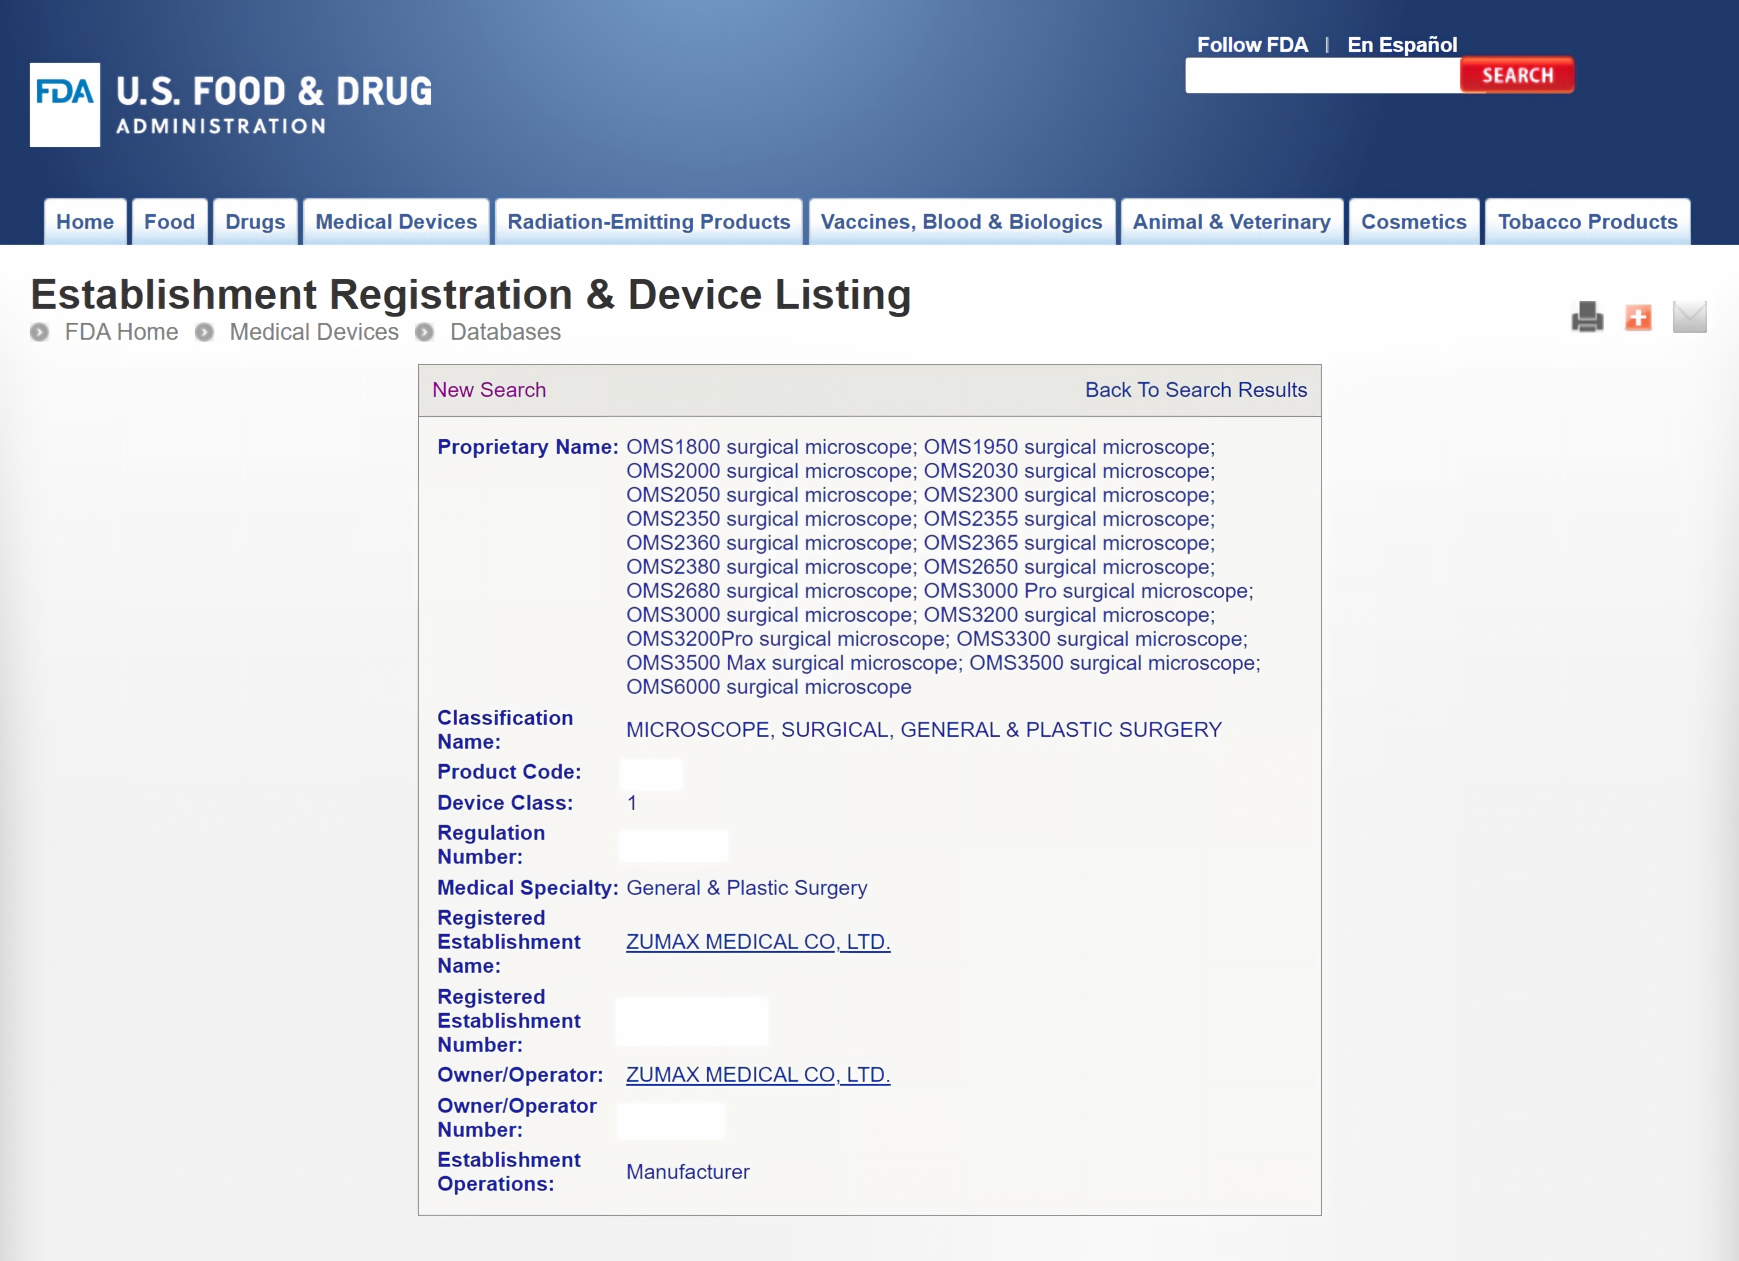Click the Owner/Operator Number label

coord(517,1118)
